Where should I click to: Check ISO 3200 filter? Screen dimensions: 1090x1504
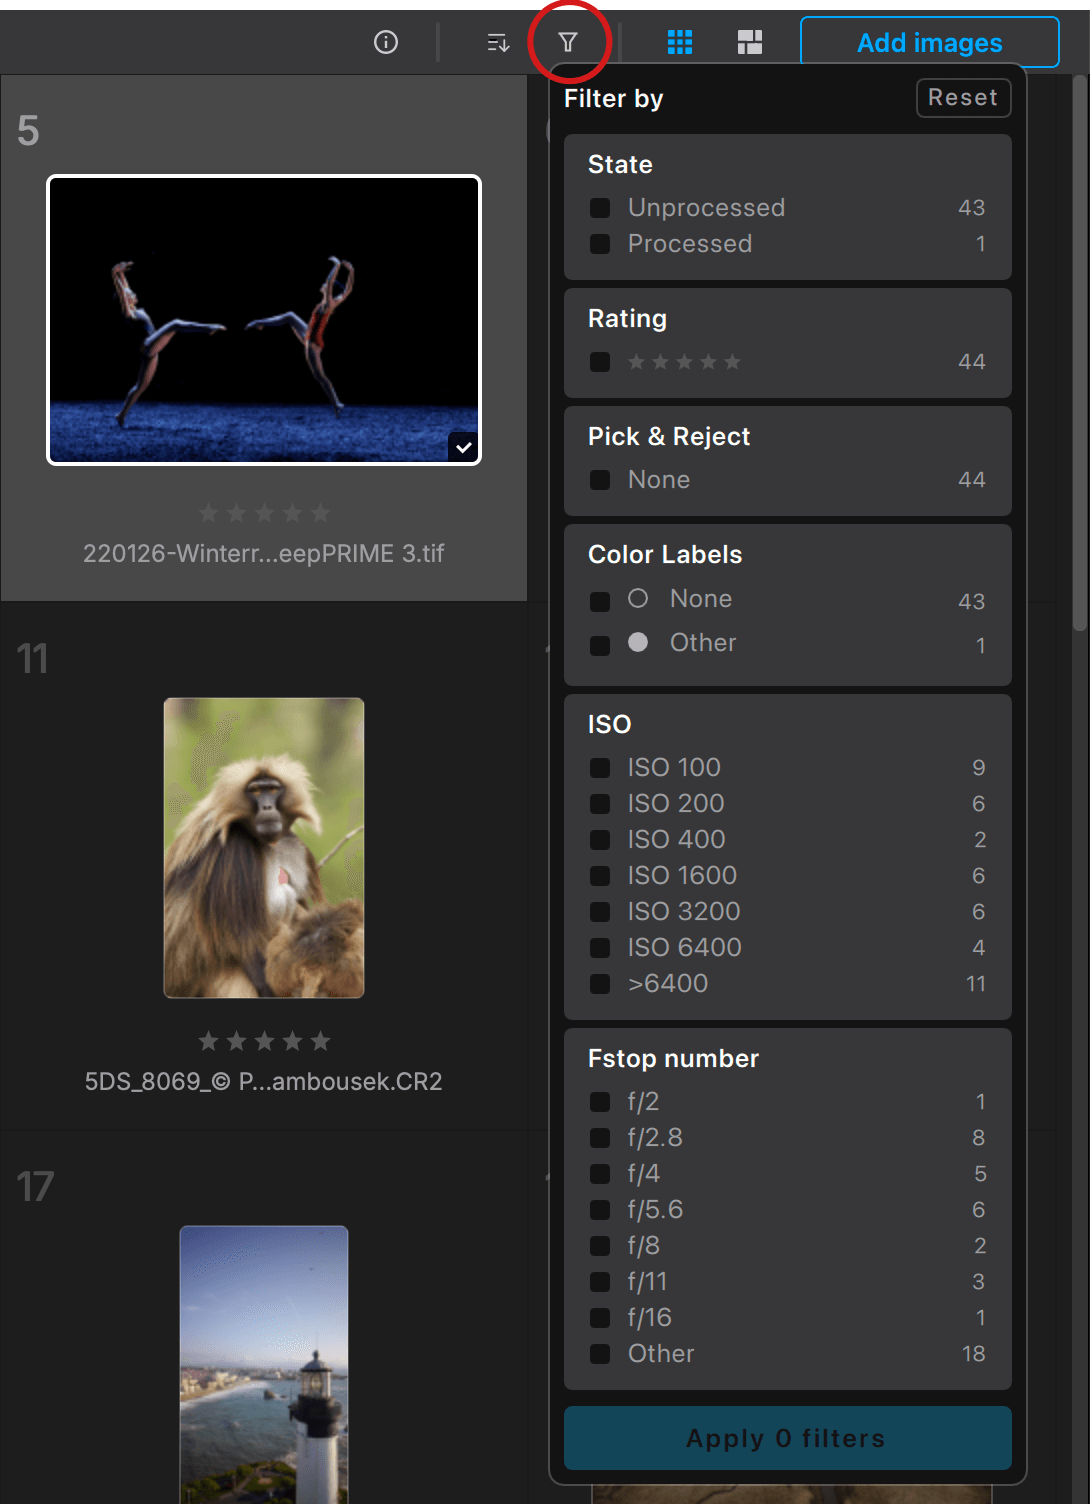click(600, 912)
